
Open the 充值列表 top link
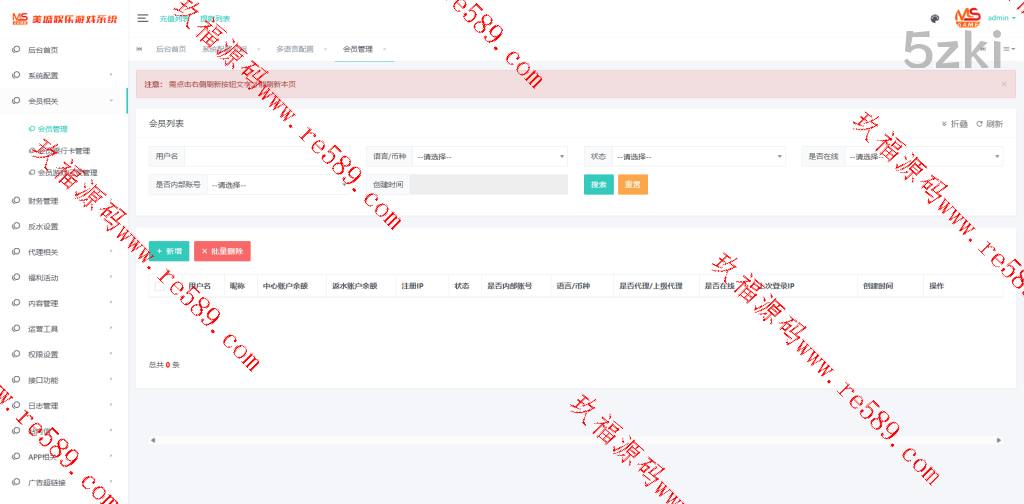pos(174,19)
